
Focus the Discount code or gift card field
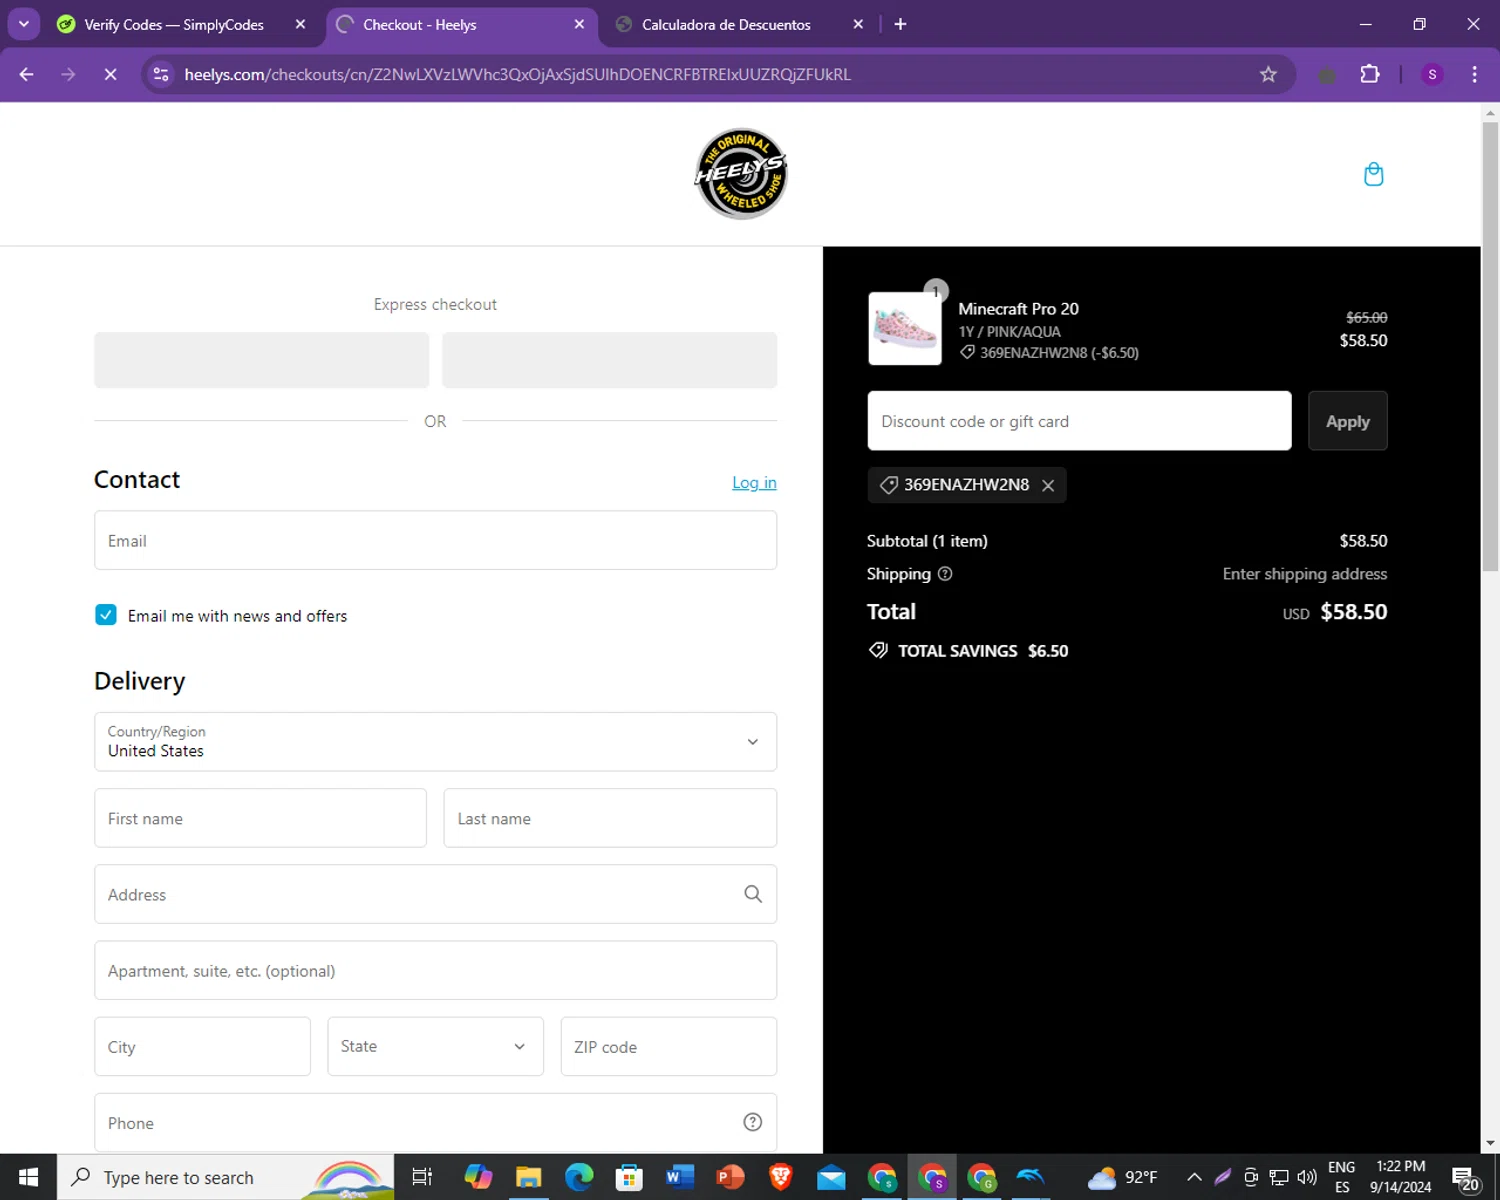tap(1079, 421)
